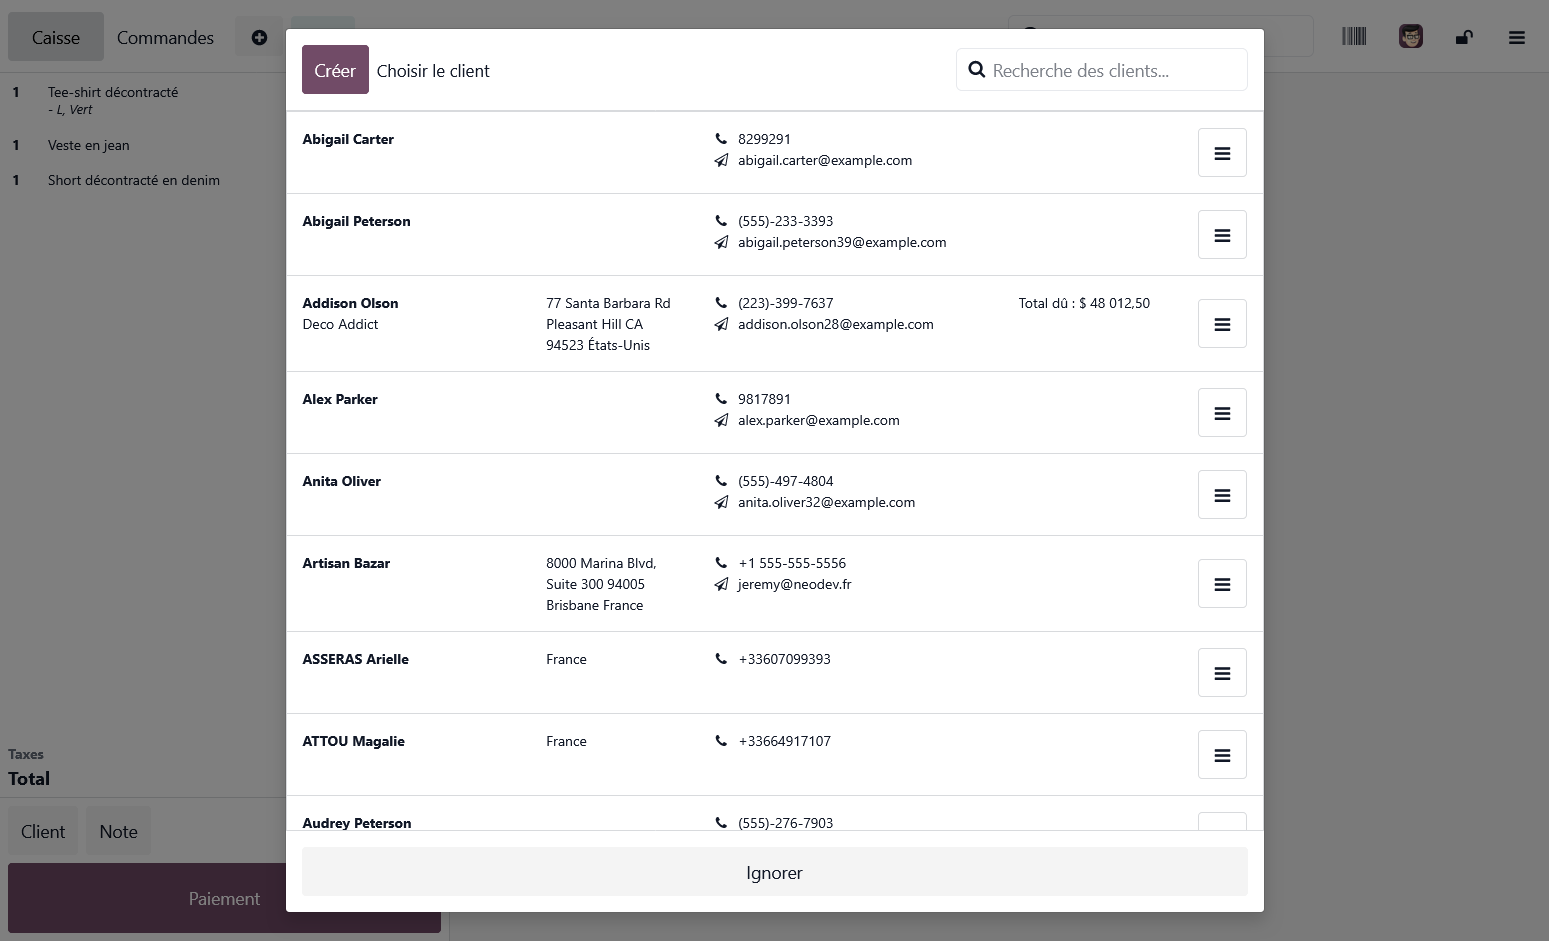Click the plus icon to start new order
The width and height of the screenshot is (1549, 941).
click(259, 37)
